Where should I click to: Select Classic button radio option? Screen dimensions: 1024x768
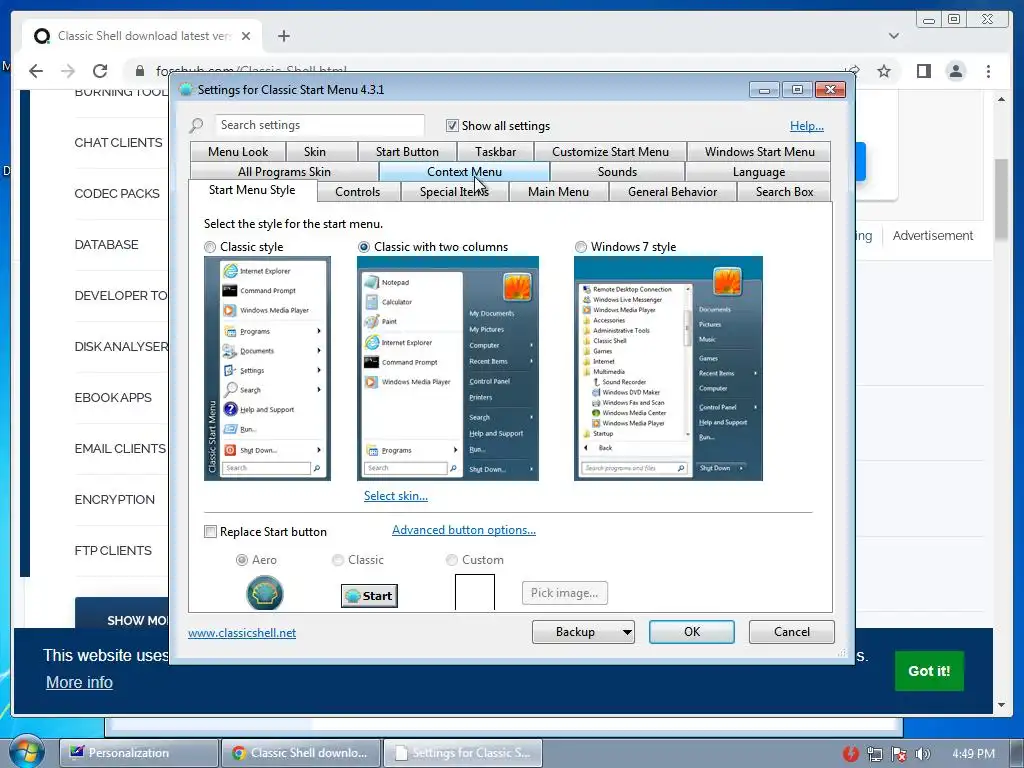338,560
